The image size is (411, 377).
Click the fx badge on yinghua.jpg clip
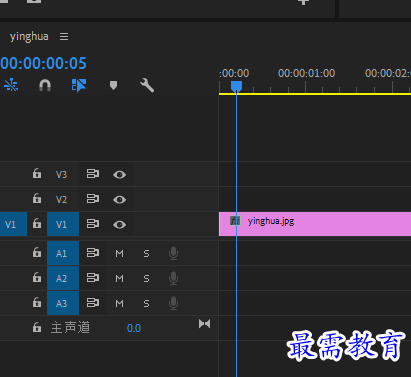[x=235, y=221]
